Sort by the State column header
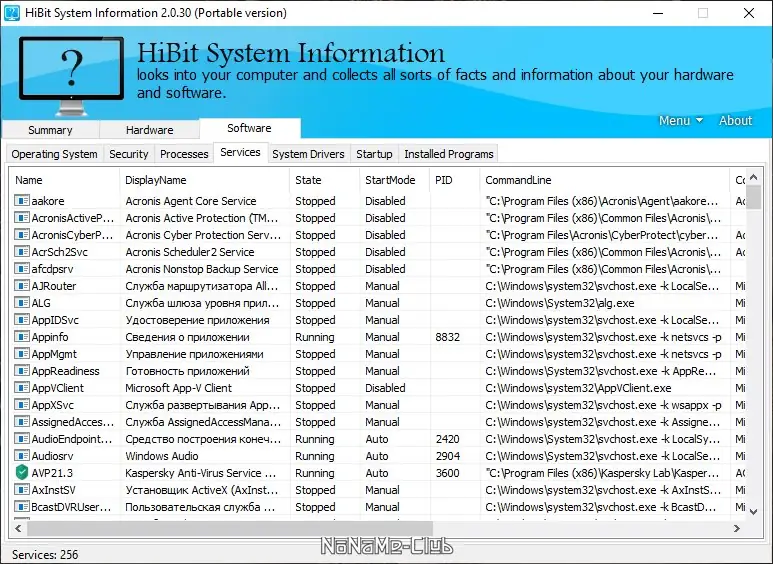This screenshot has width=773, height=564. click(324, 180)
